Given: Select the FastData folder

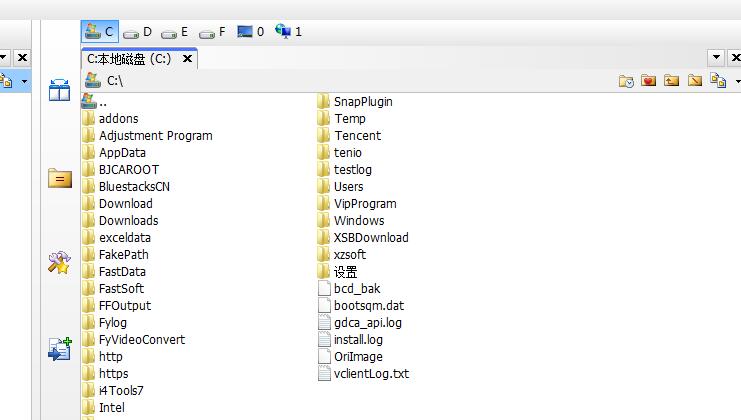Looking at the screenshot, I should [114, 272].
